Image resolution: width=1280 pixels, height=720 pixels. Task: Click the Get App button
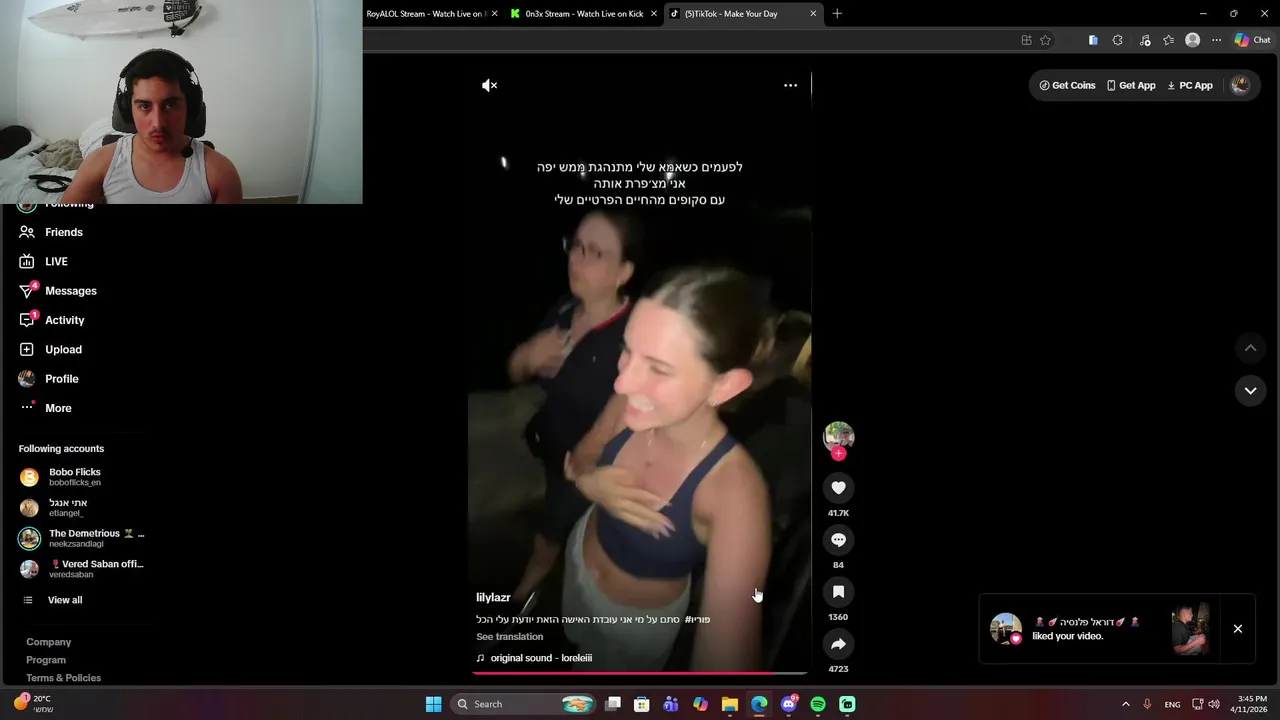(1131, 86)
